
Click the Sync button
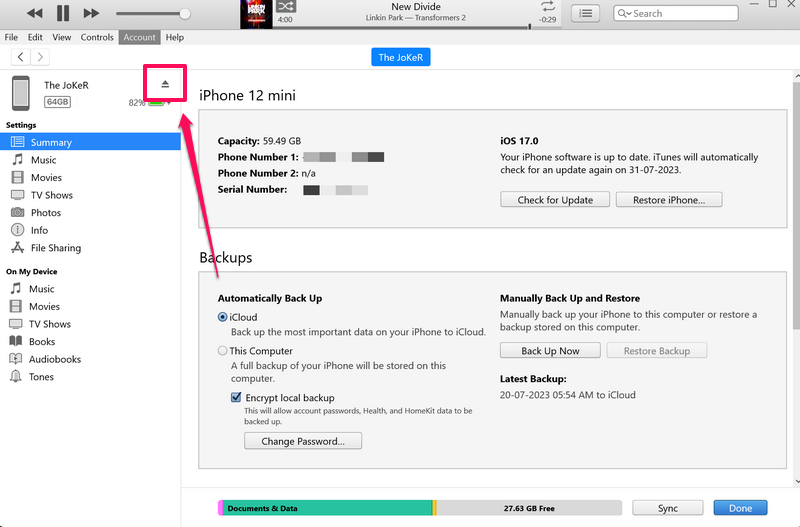point(668,508)
